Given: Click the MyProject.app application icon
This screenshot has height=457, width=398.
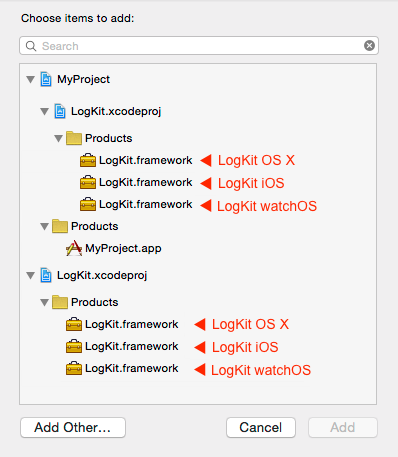Looking at the screenshot, I should point(74,248).
